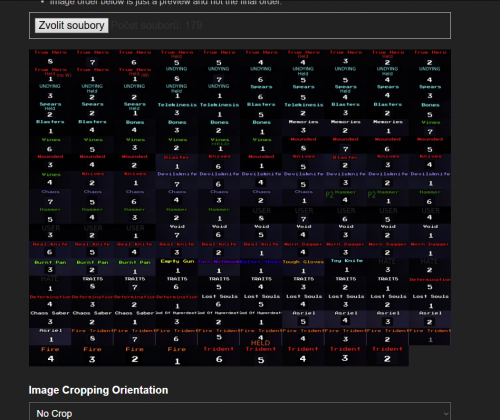Select the True Hero 3 thumbnail
500x420 pixels.
[x=345, y=58]
